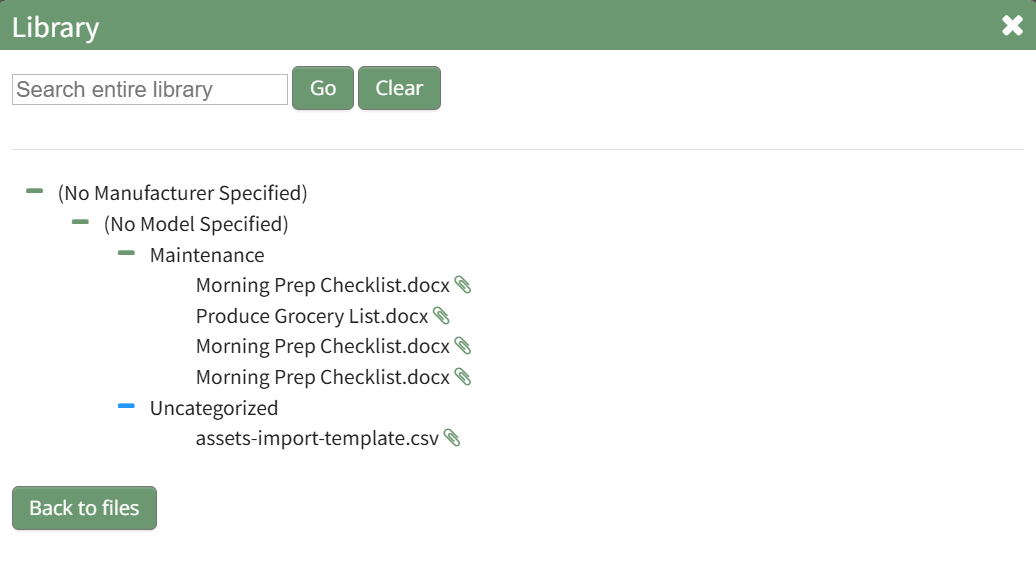The height and width of the screenshot is (563, 1036).
Task: Collapse the Maintenance category using its minus icon
Action: coord(126,253)
